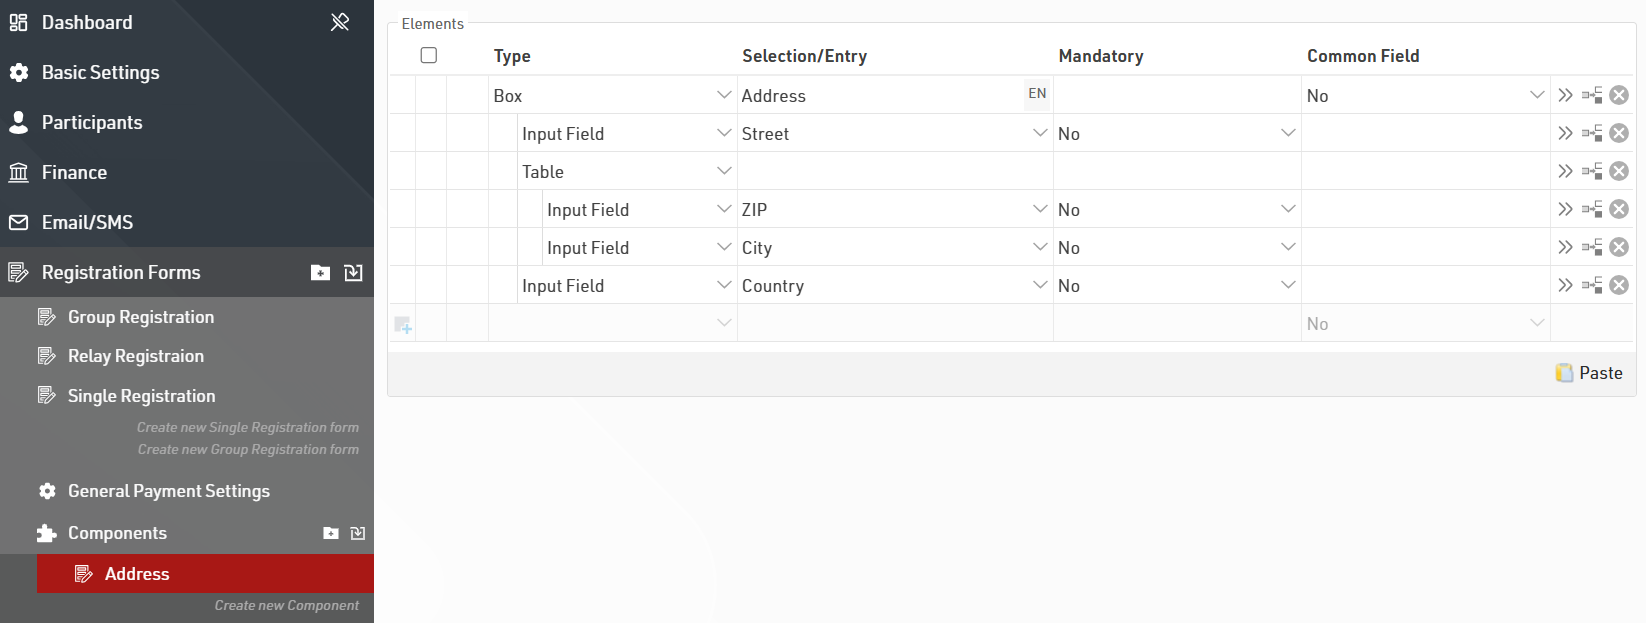The image size is (1646, 623).
Task: Click hierarchy icon on Country row
Action: coord(1592,285)
